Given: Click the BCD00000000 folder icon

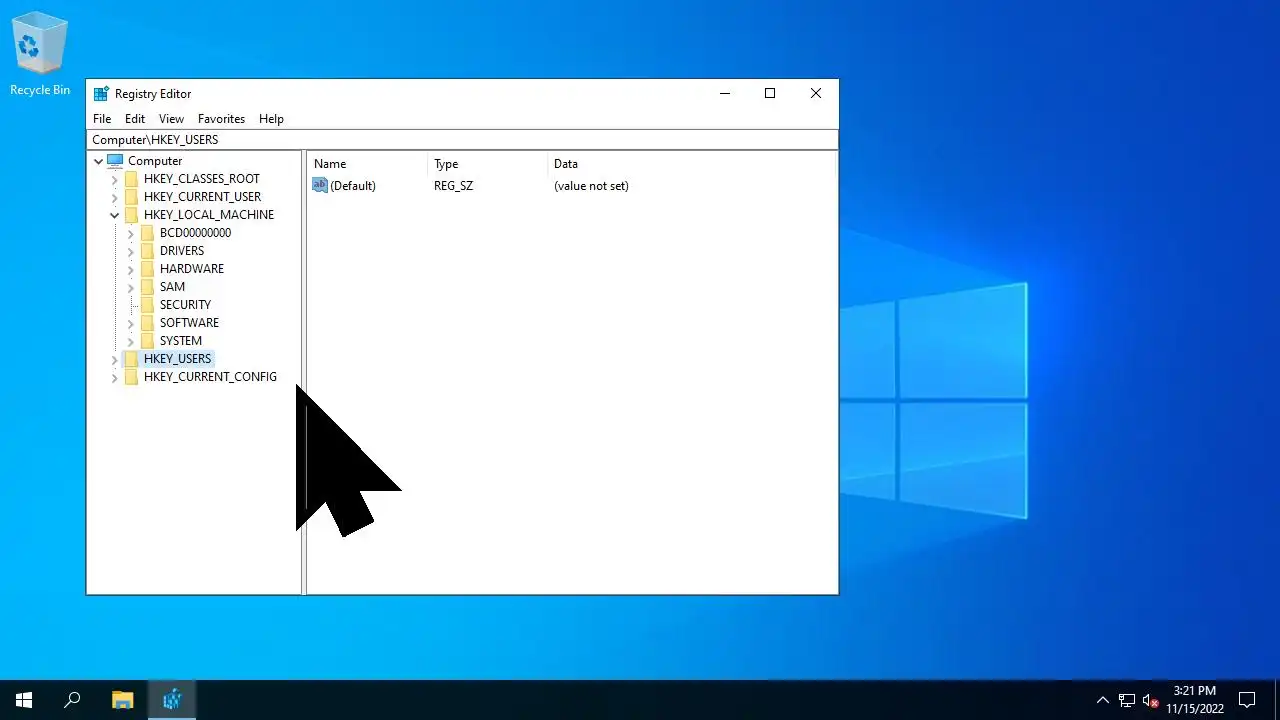Looking at the screenshot, I should [x=147, y=233].
